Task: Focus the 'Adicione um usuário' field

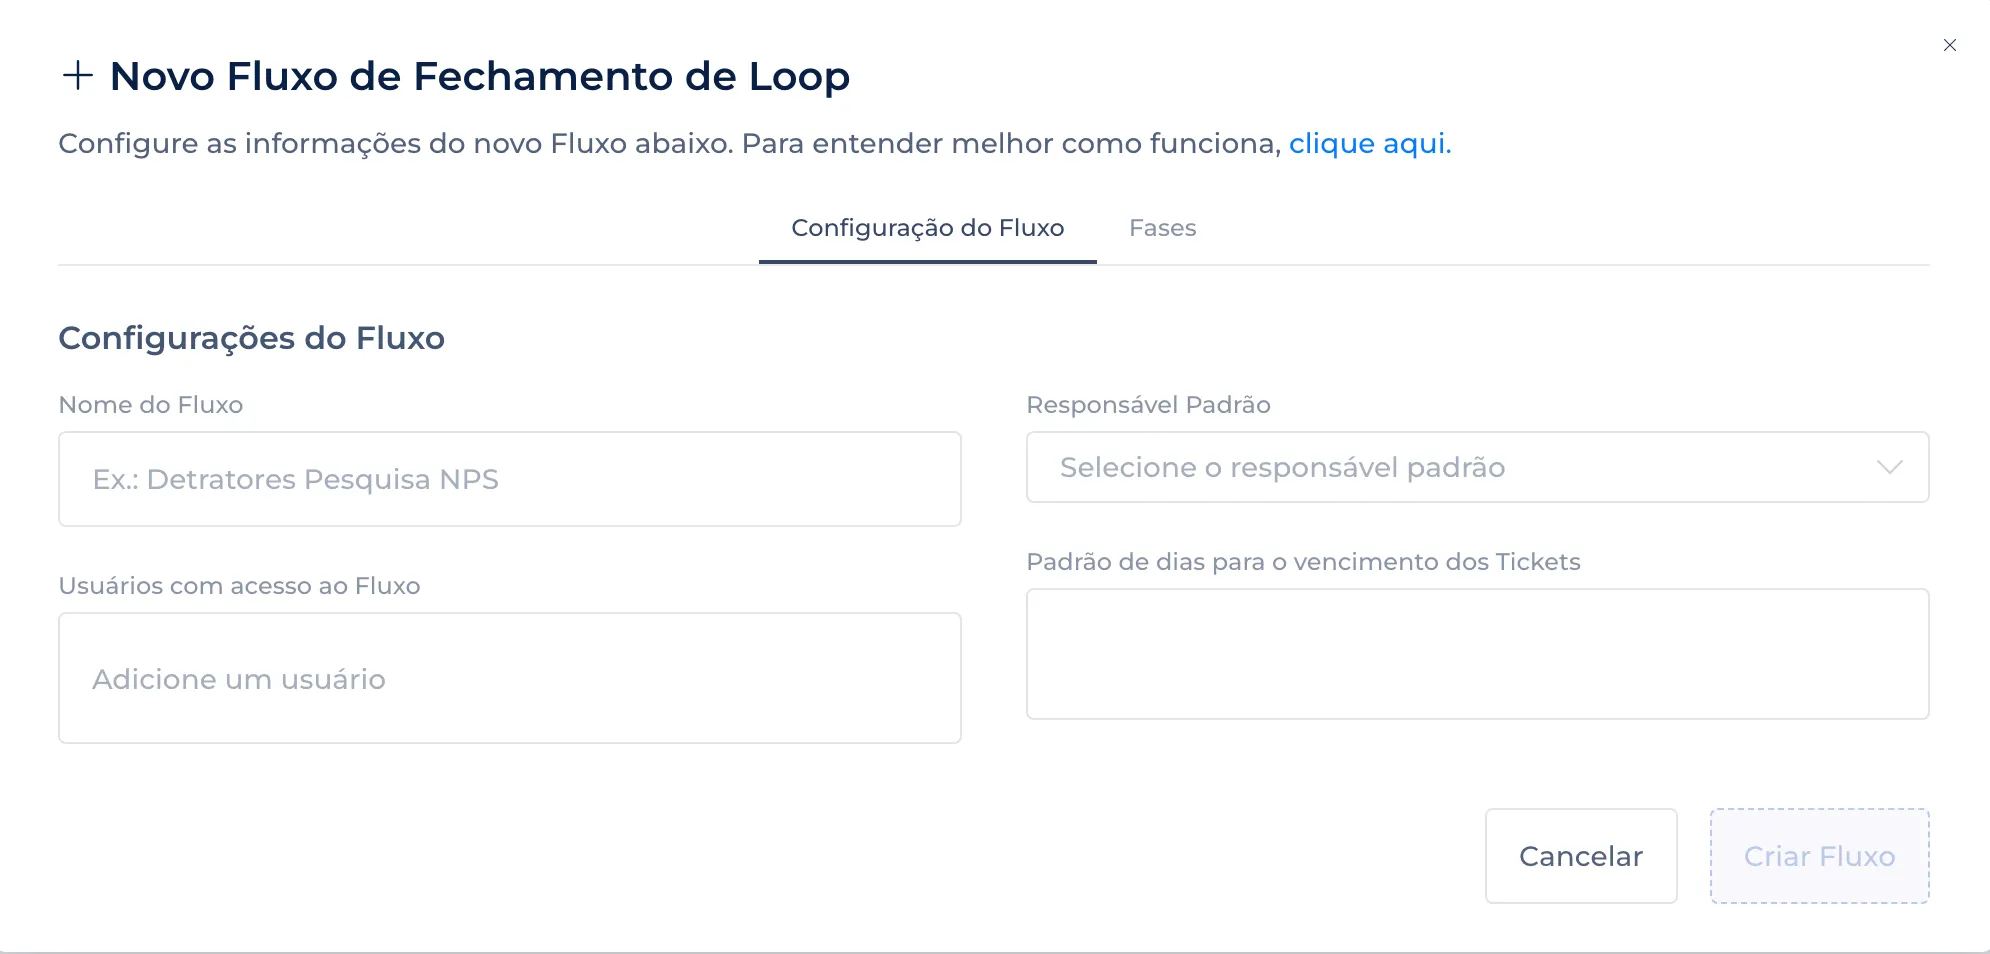Action: 509,678
